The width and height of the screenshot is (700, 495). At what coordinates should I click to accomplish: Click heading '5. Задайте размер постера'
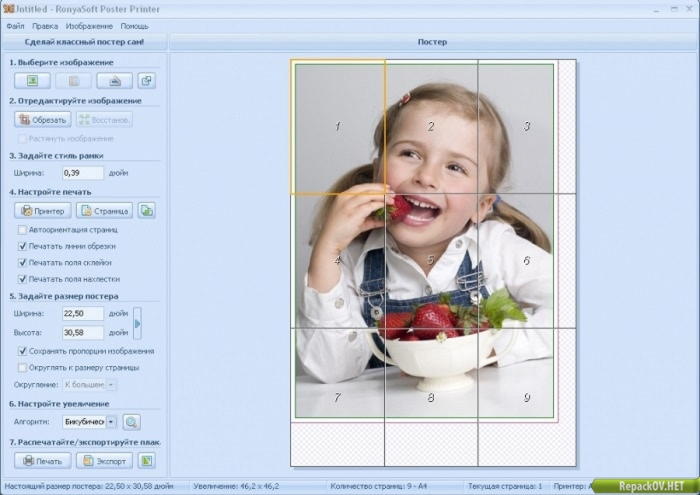tap(64, 296)
